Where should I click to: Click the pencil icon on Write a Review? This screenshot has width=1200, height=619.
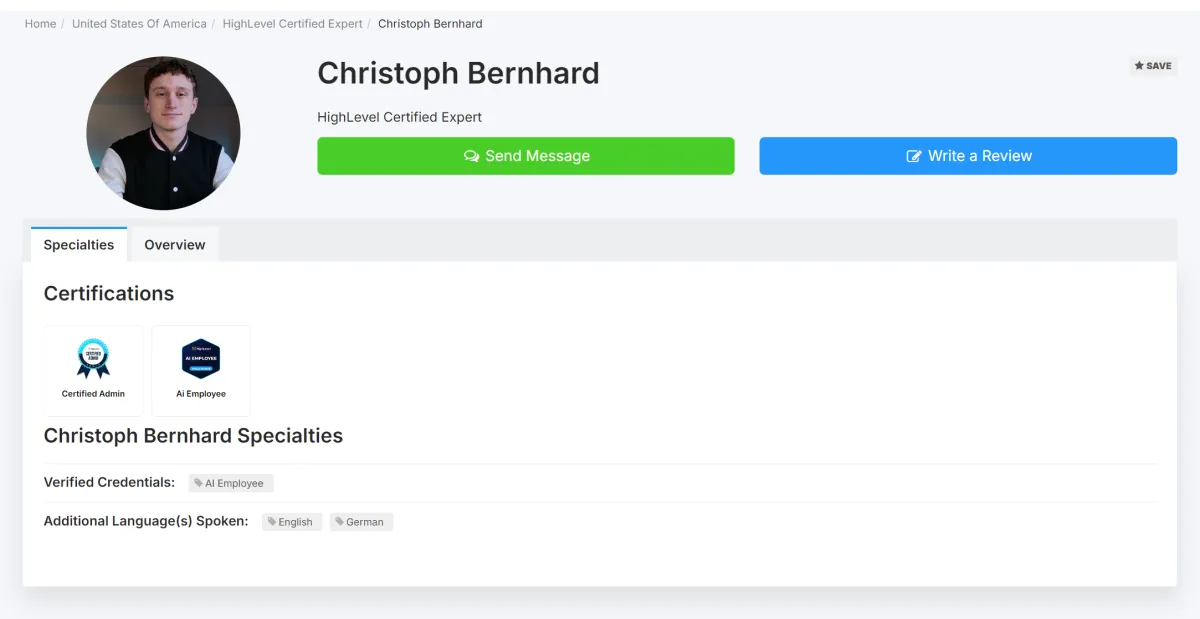914,156
